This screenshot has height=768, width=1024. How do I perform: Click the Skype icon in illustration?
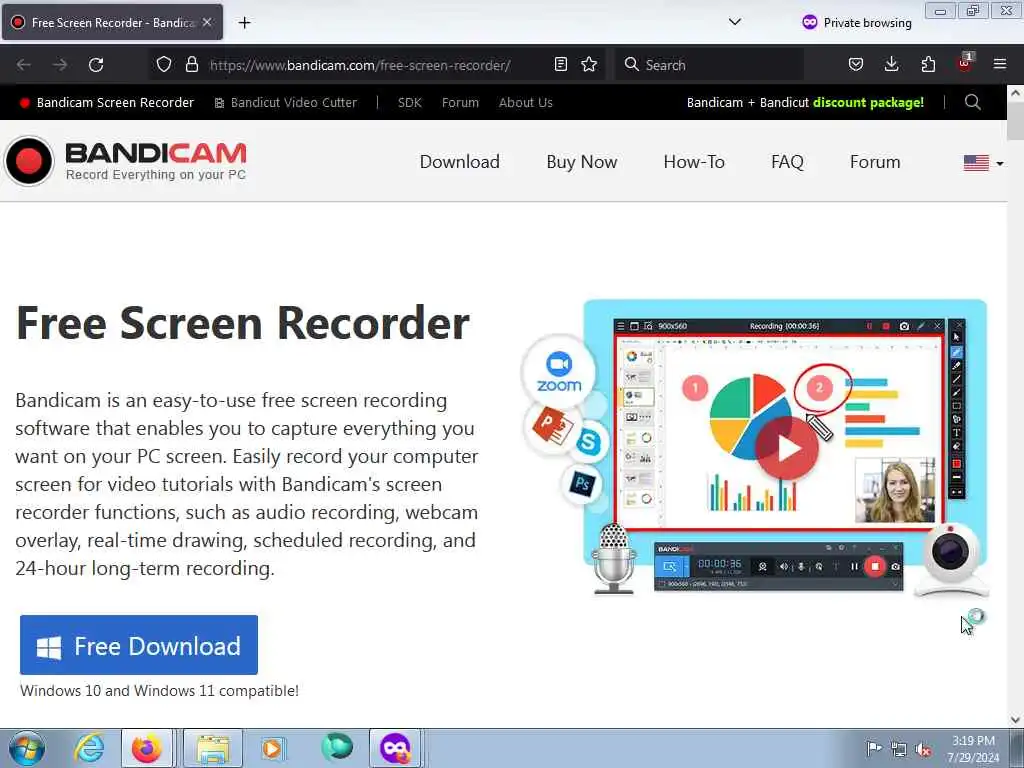pyautogui.click(x=588, y=442)
